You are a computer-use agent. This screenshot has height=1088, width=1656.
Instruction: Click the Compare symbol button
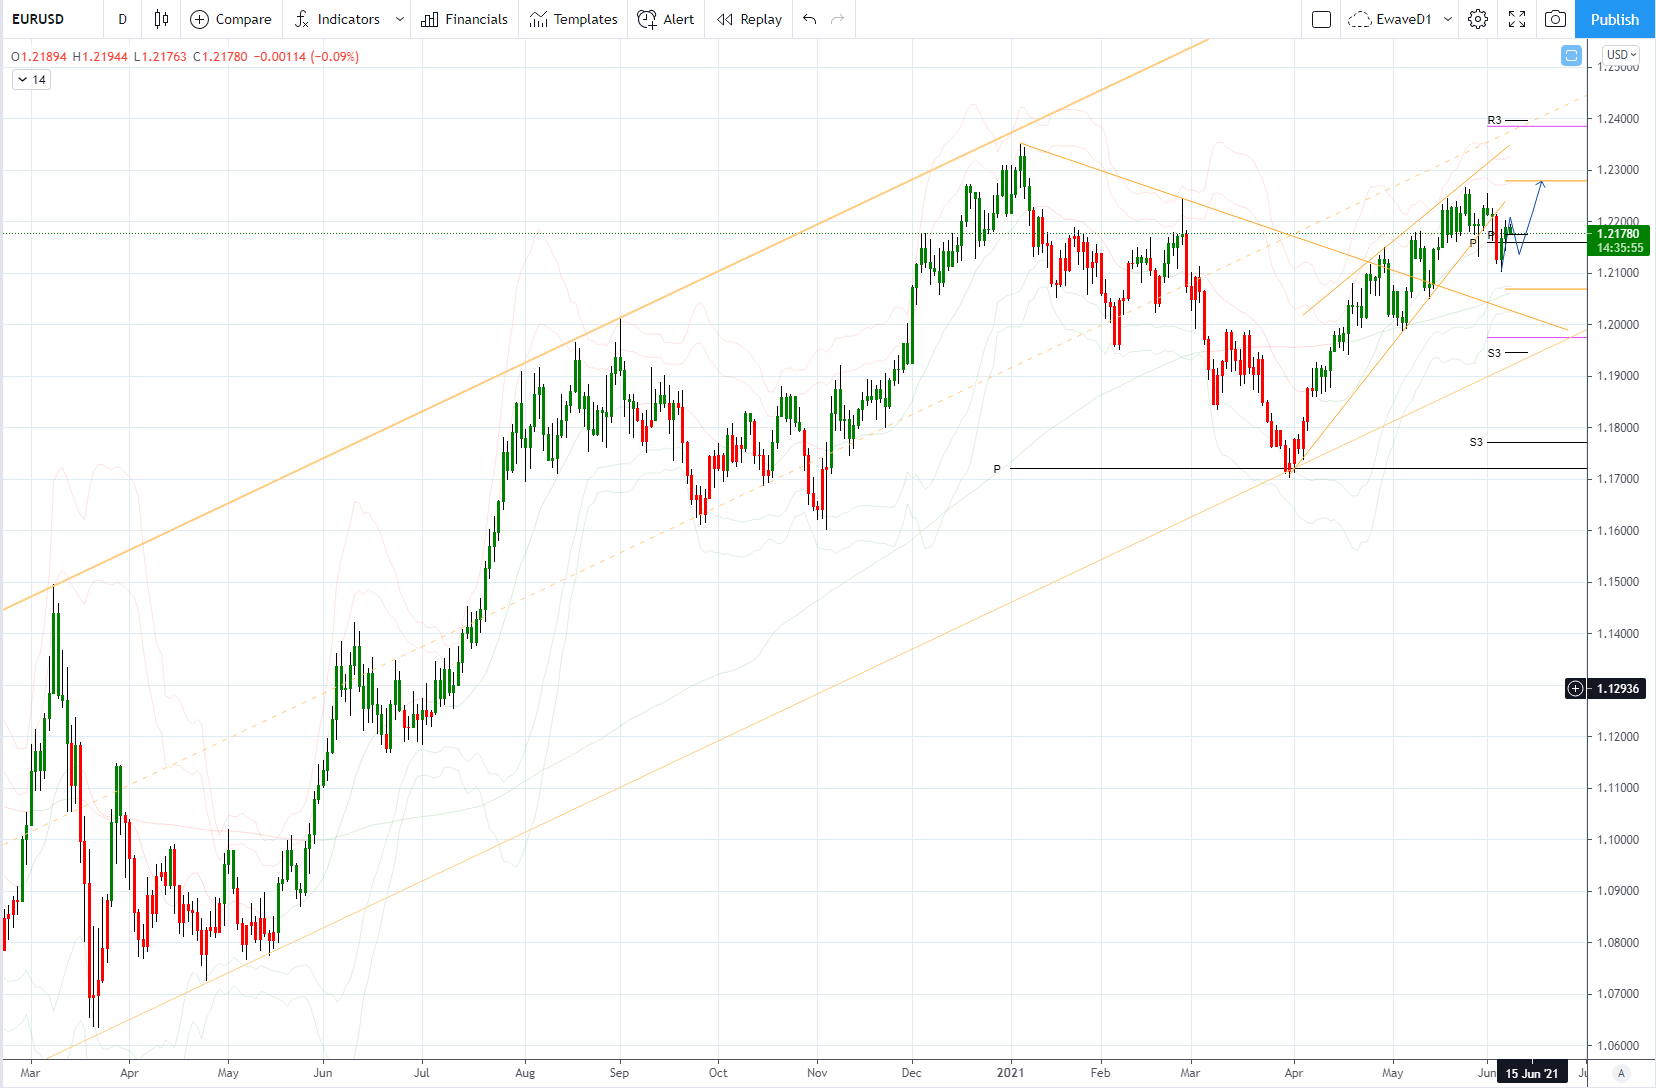pos(231,19)
